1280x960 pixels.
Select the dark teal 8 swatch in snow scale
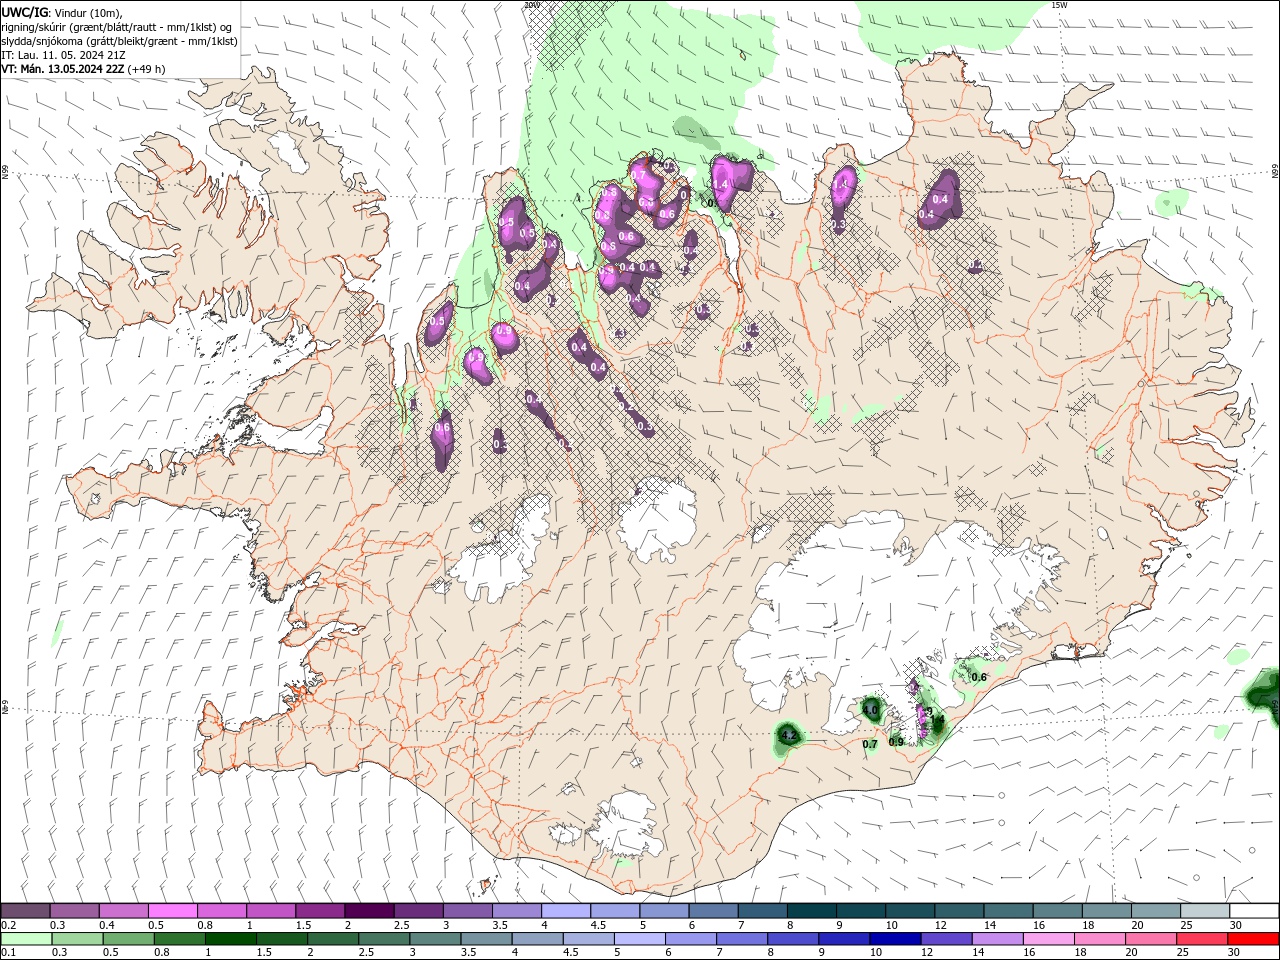click(811, 911)
